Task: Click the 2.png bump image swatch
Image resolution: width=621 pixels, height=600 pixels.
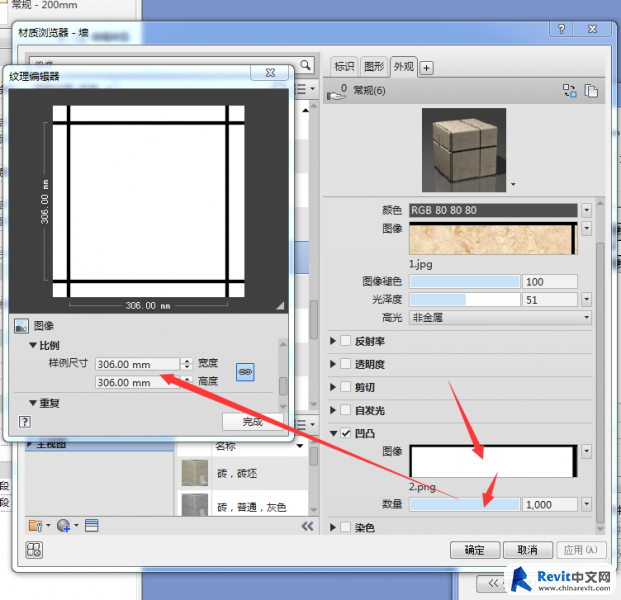Action: coord(493,461)
